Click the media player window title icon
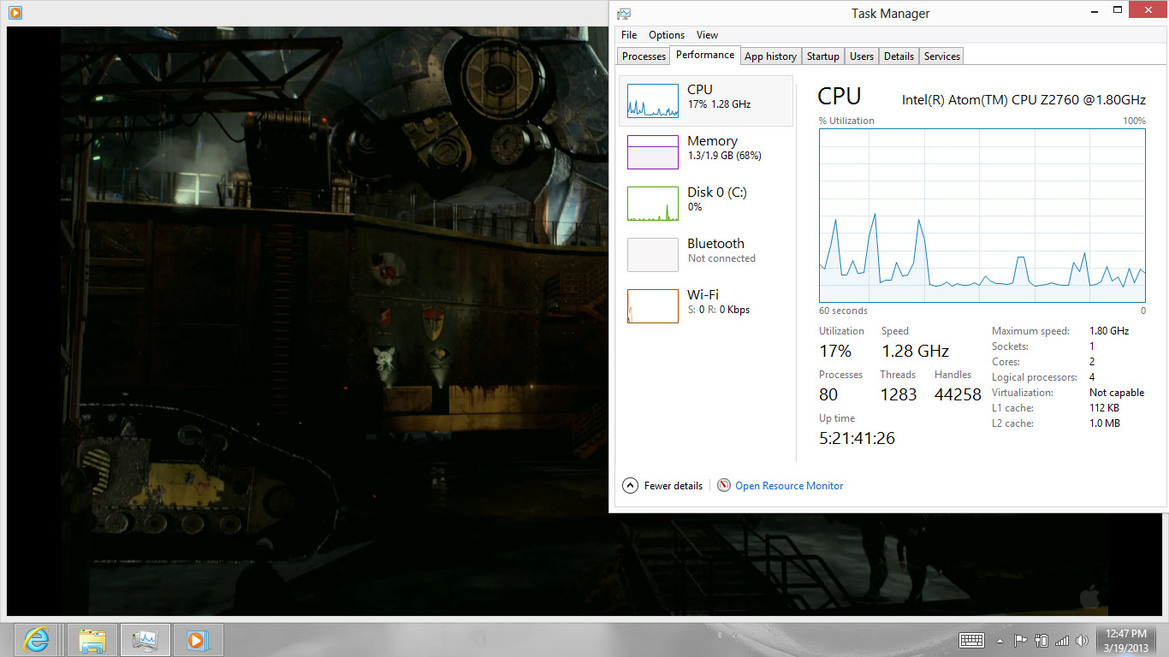The height and width of the screenshot is (657, 1169). (x=15, y=13)
